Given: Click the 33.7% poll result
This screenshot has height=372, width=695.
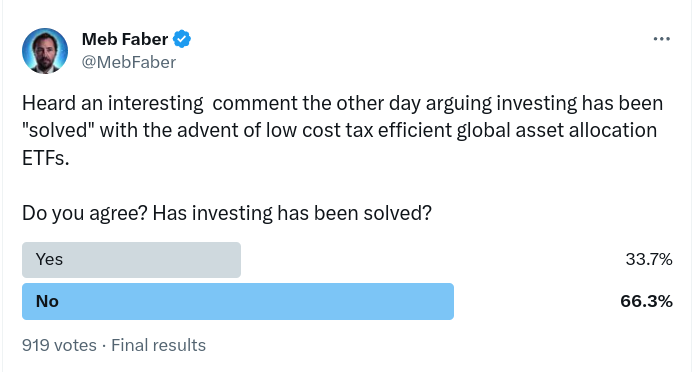Looking at the screenshot, I should (x=649, y=259).
